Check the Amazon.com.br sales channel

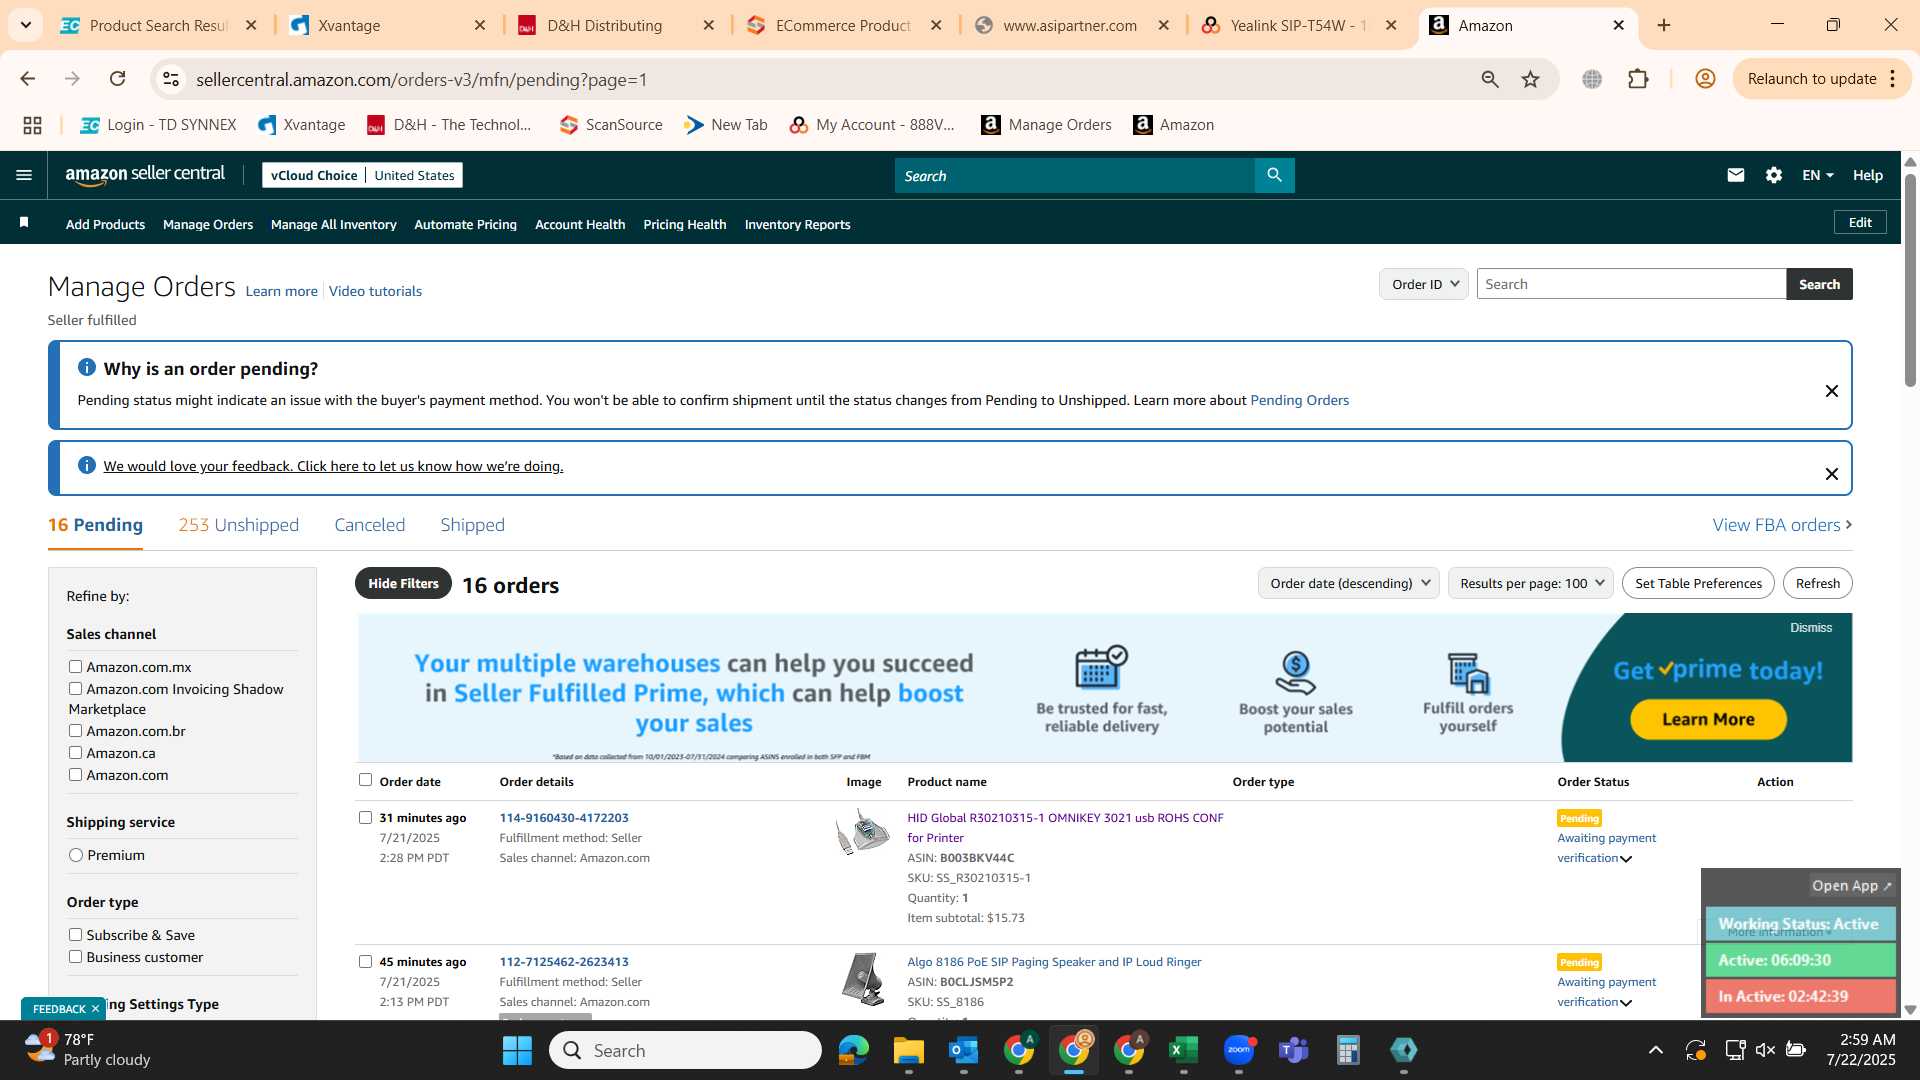75,730
